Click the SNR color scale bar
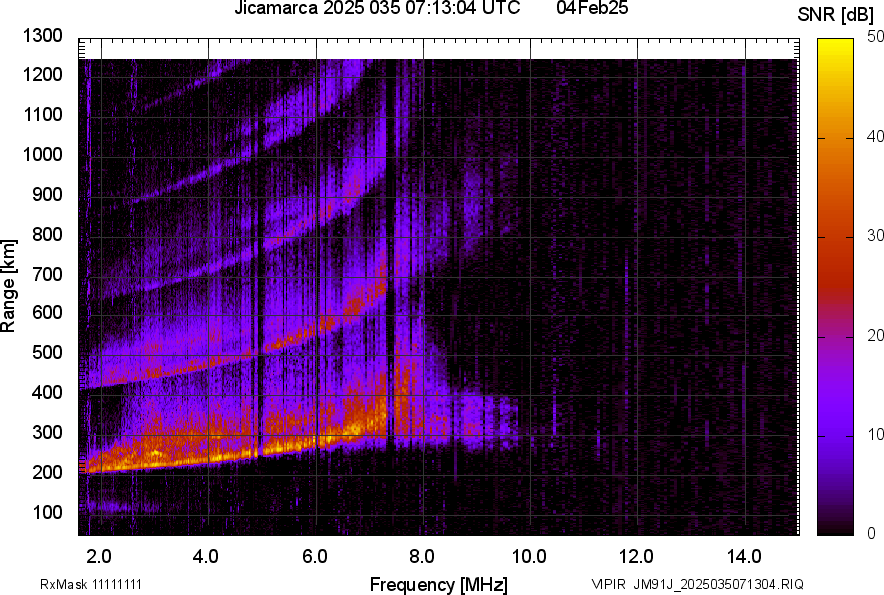 [x=836, y=287]
